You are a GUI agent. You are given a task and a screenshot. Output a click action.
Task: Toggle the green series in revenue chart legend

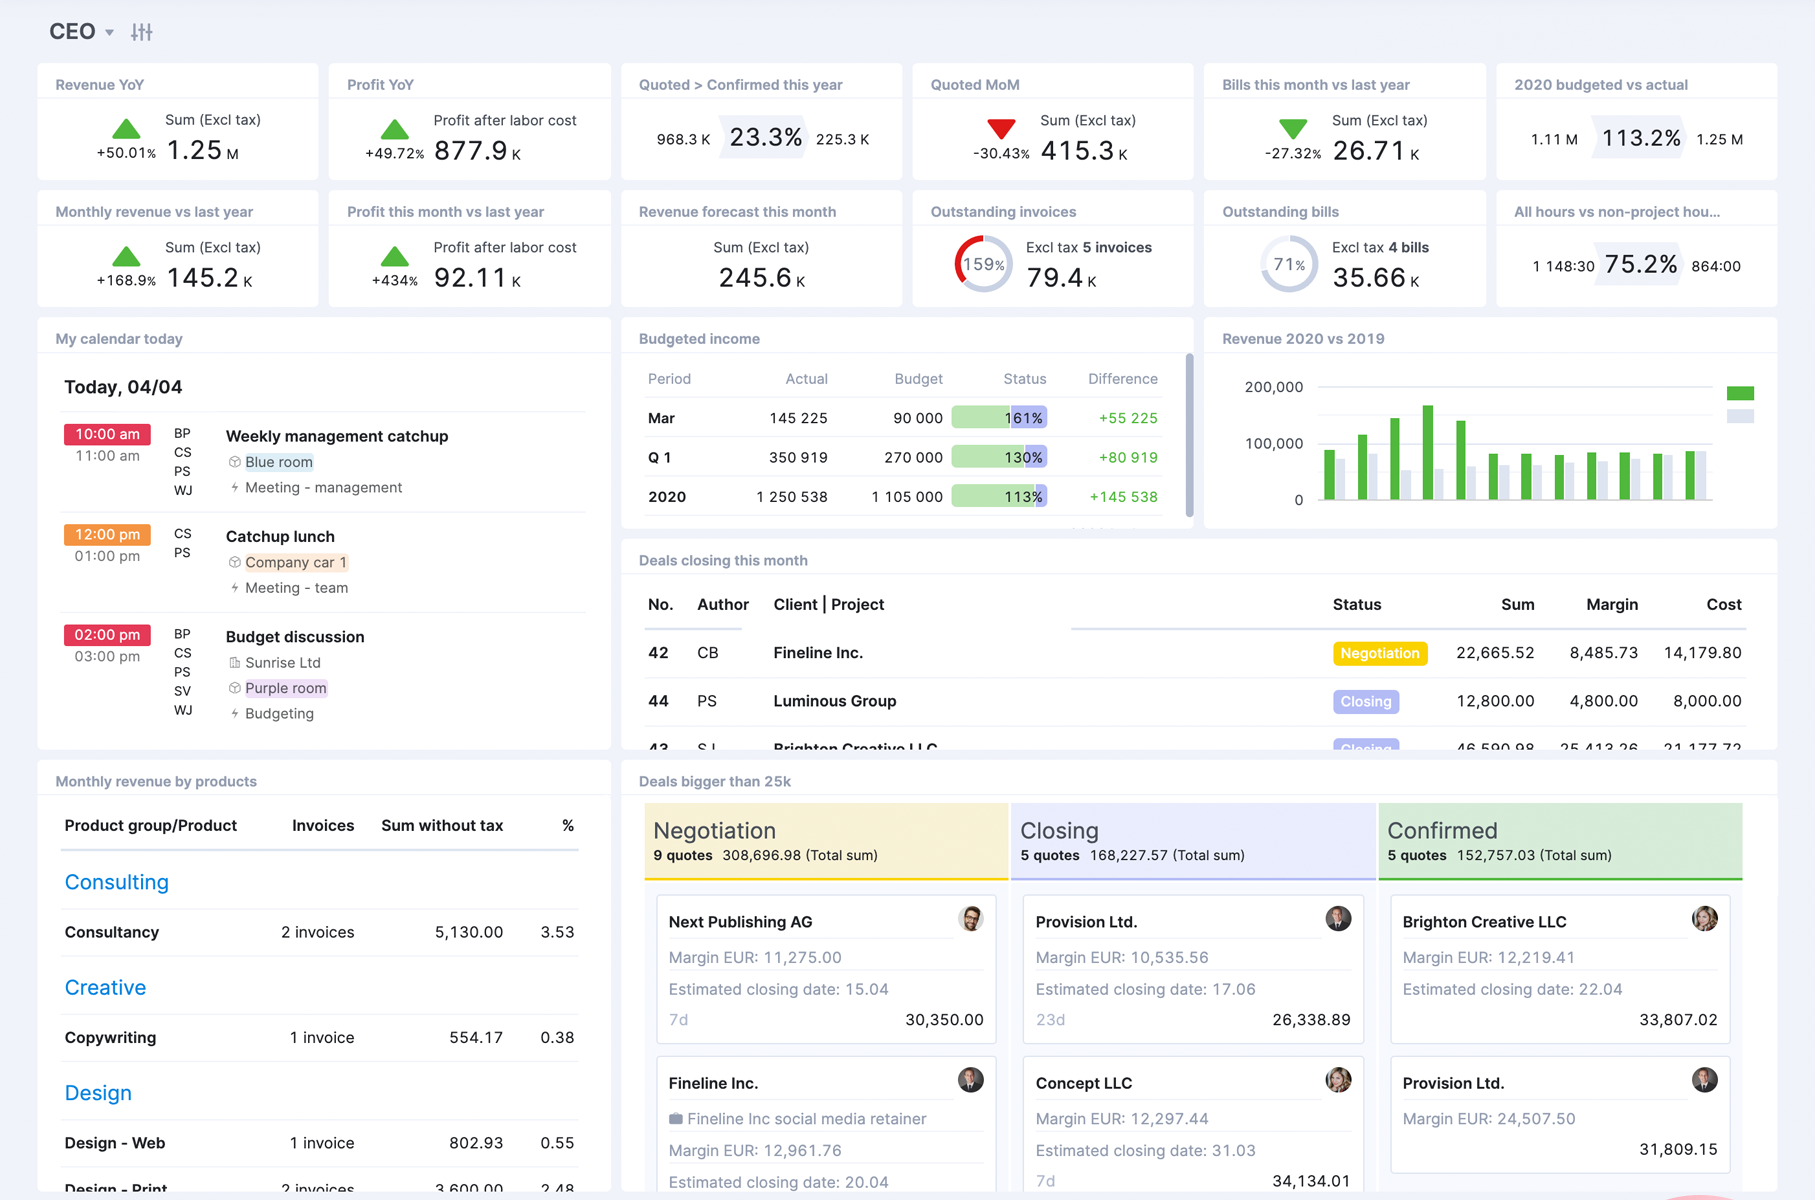pyautogui.click(x=1740, y=393)
